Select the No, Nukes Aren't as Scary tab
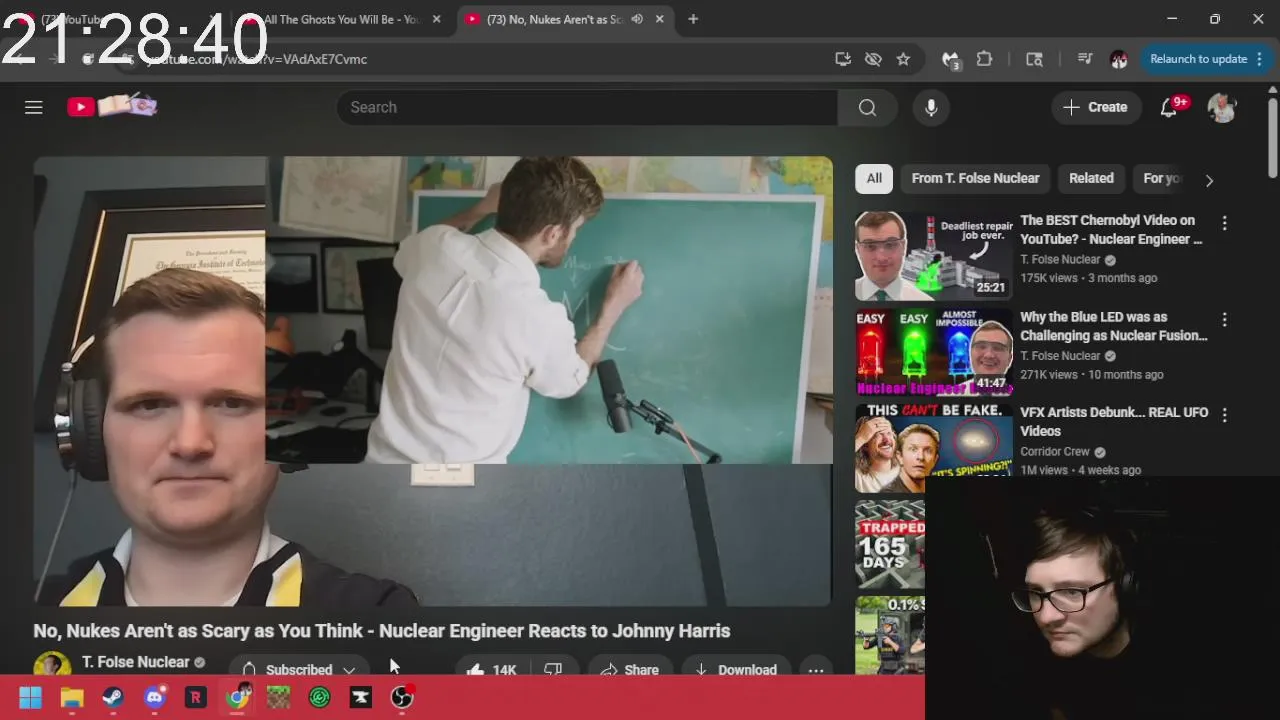This screenshot has width=1280, height=720. point(555,19)
